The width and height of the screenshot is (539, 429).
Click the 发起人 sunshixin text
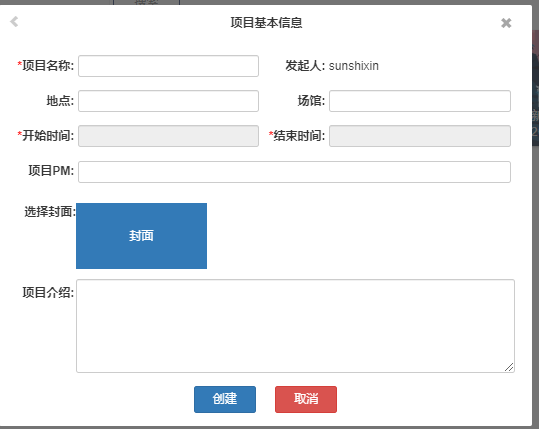(332, 66)
